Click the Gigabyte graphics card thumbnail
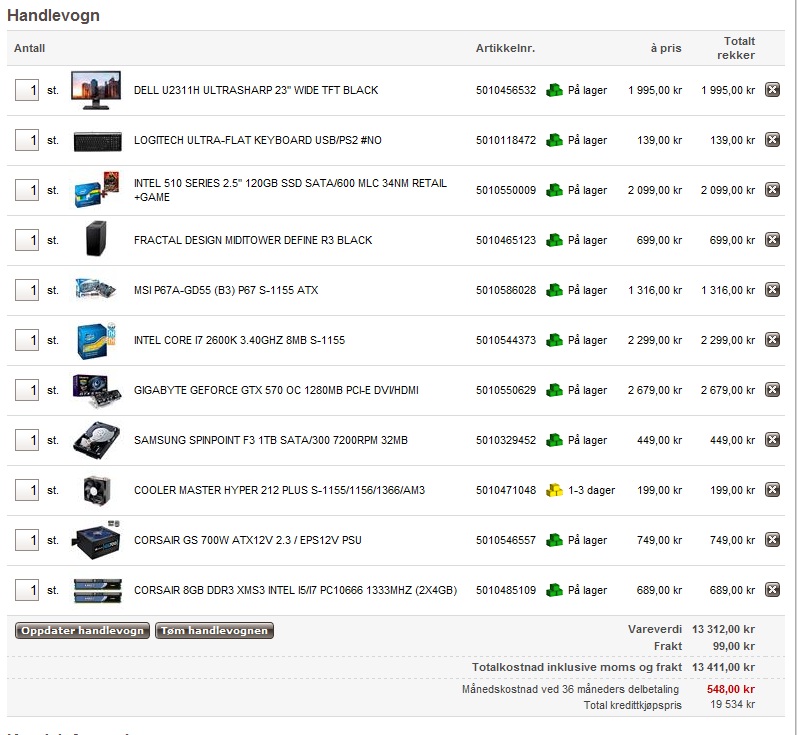Image resolution: width=797 pixels, height=735 pixels. 97,390
